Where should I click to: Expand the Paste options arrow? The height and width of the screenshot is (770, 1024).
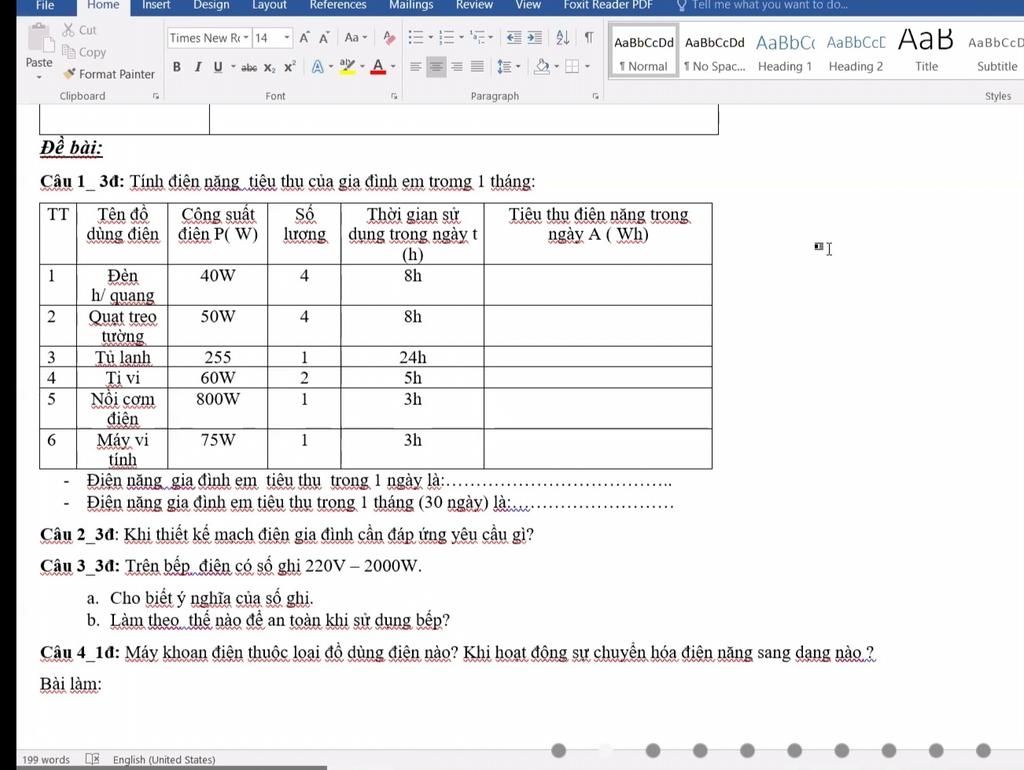(x=39, y=77)
